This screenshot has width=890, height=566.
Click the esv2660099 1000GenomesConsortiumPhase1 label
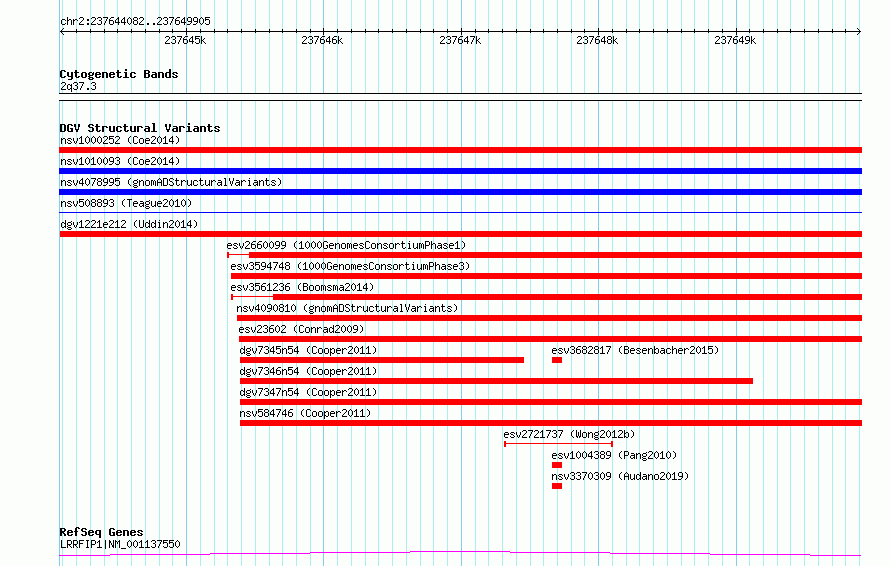(x=346, y=245)
